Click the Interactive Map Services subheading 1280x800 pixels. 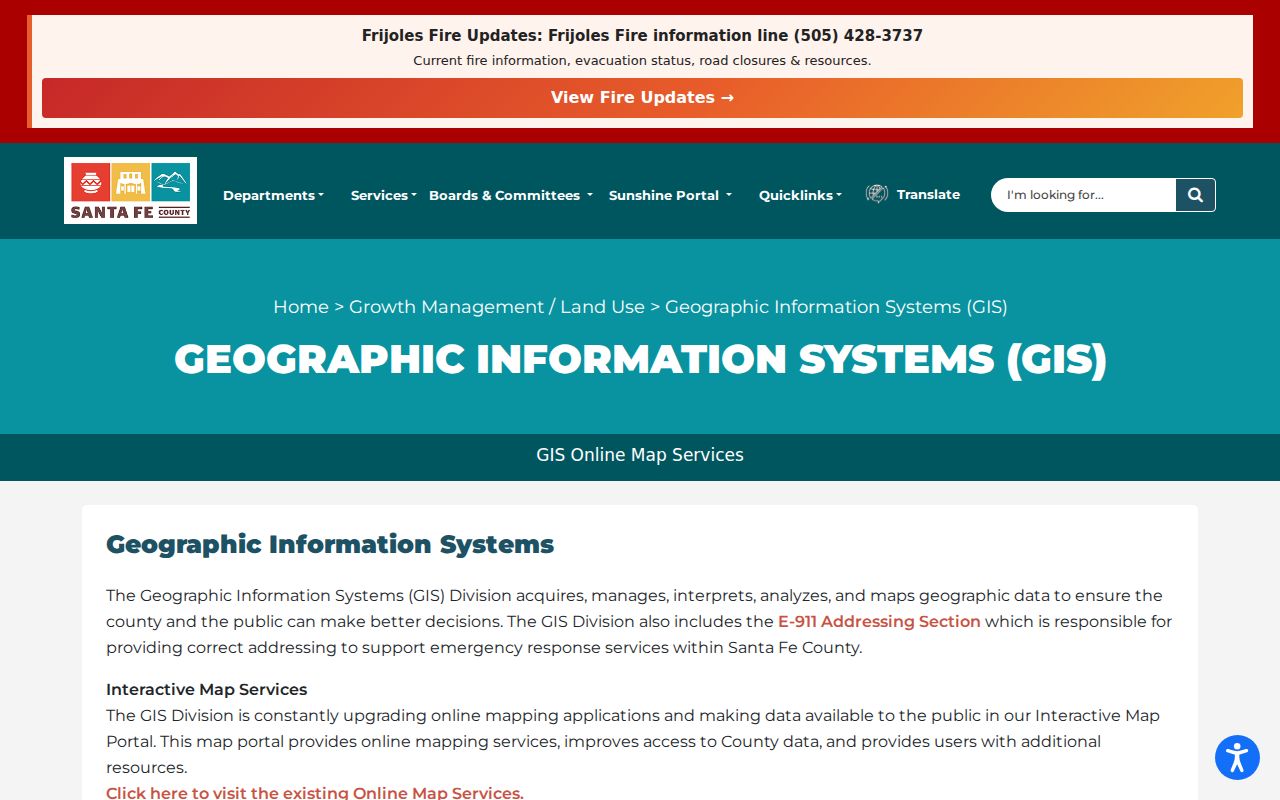click(207, 689)
